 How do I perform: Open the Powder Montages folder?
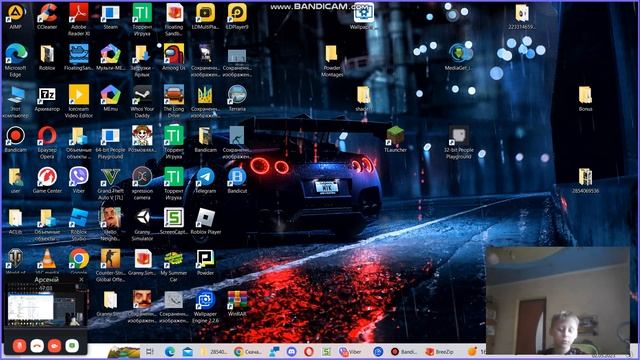tap(331, 54)
